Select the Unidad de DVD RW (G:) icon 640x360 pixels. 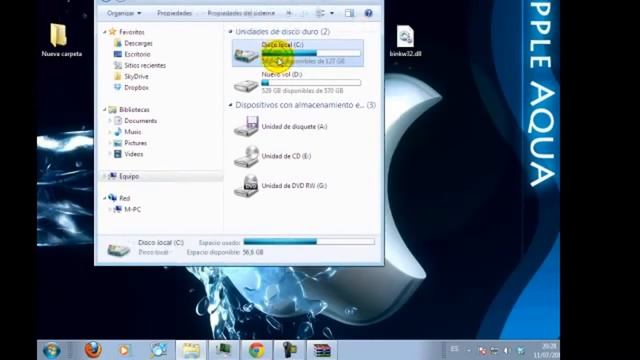(x=246, y=186)
